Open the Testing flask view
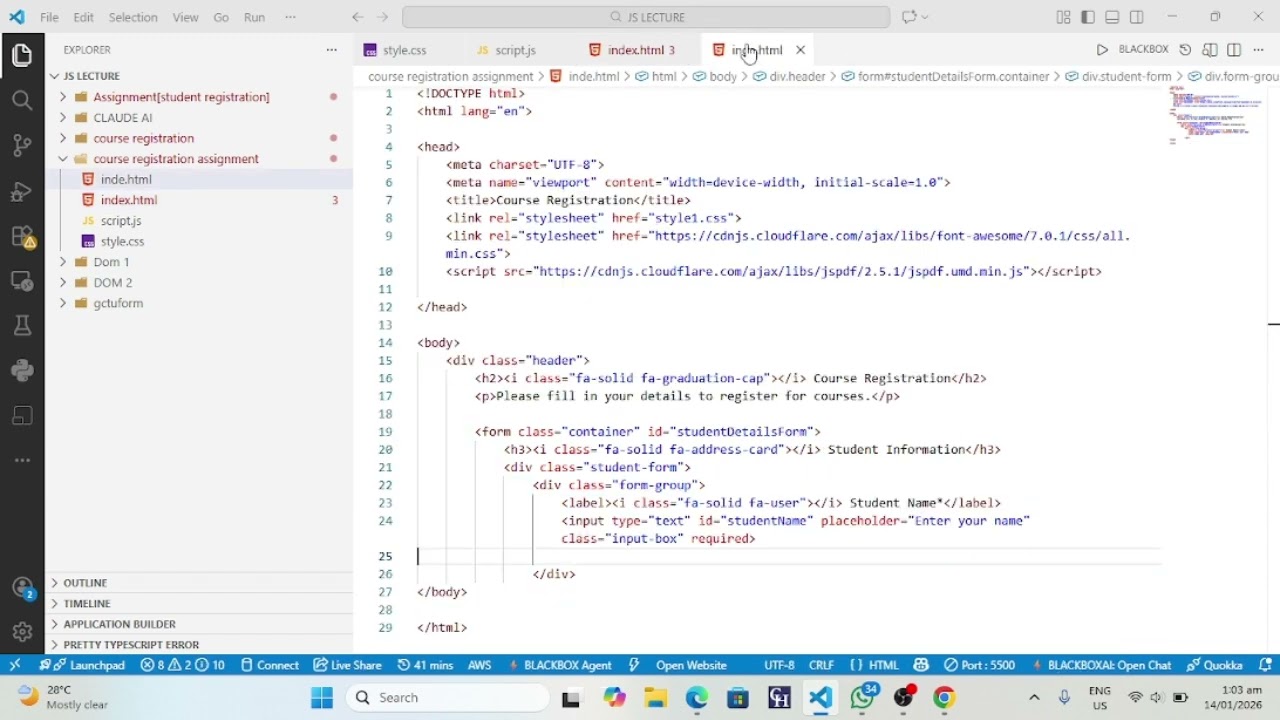Image resolution: width=1280 pixels, height=720 pixels. [22, 326]
